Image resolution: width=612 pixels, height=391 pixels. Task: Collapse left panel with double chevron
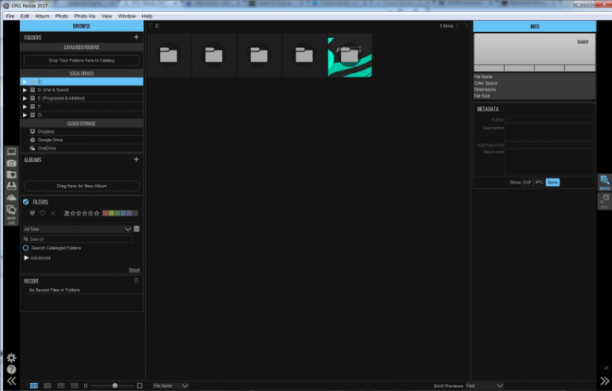(x=11, y=381)
